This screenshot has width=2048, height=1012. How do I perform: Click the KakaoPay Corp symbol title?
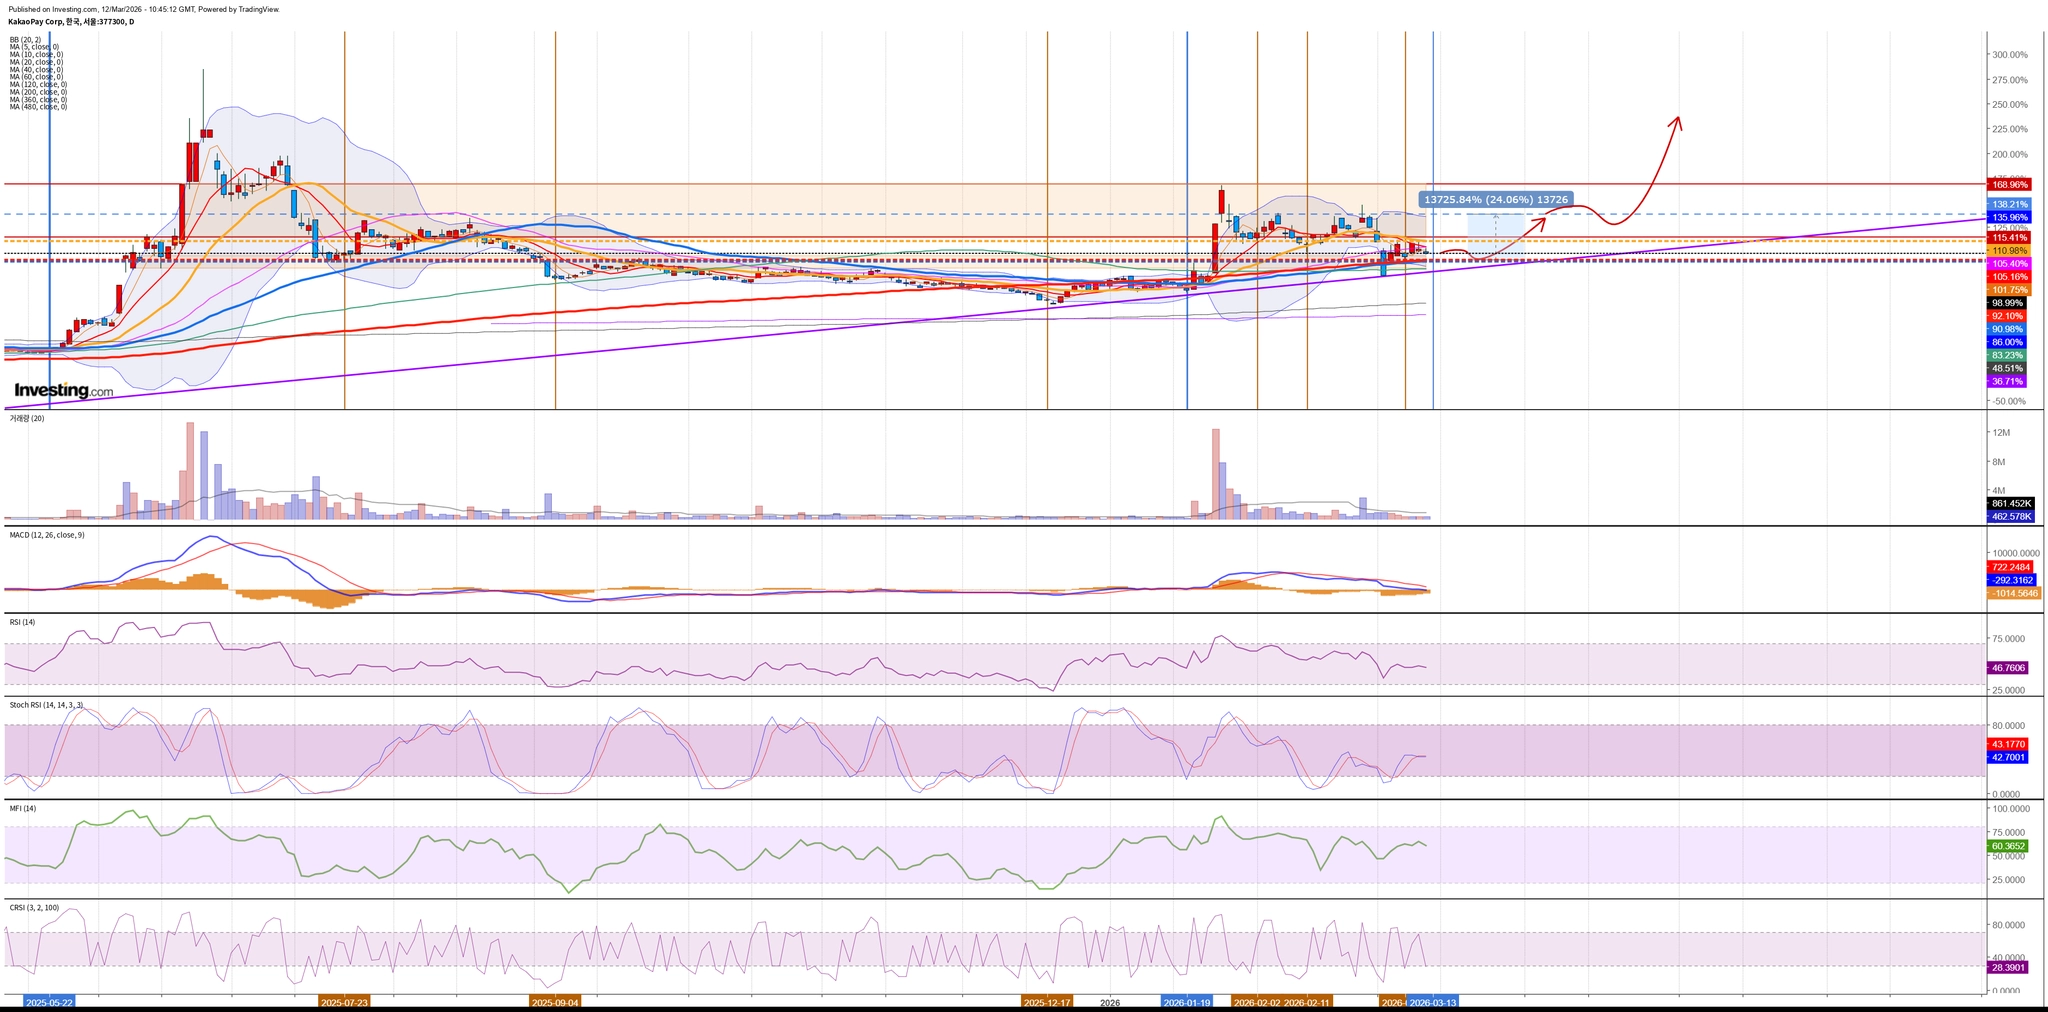tap(71, 21)
